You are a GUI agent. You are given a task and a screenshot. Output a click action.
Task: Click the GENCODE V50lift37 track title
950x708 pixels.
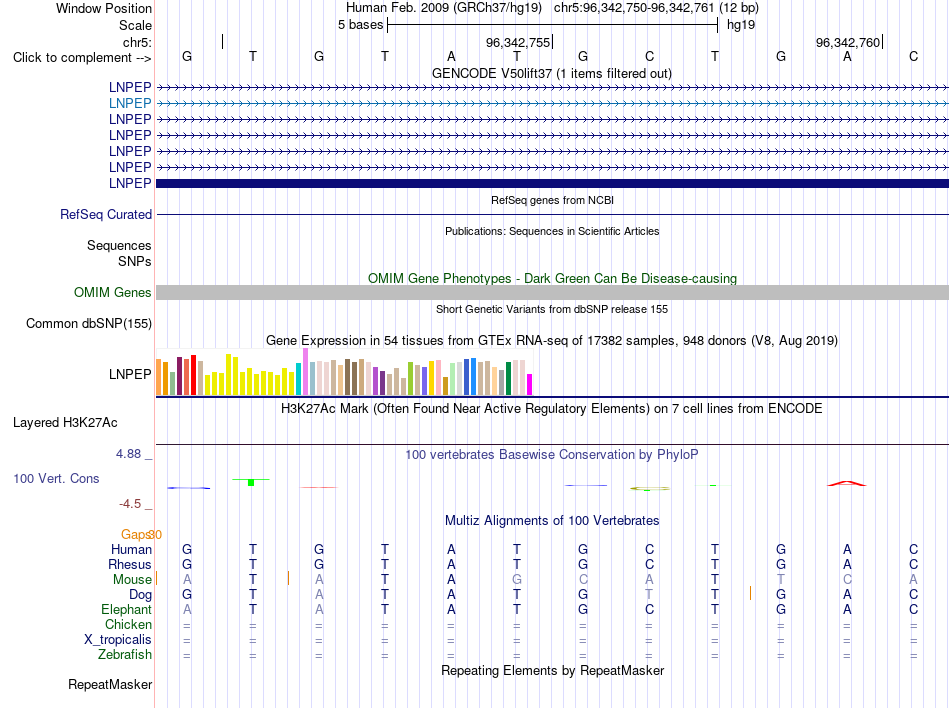click(x=552, y=73)
